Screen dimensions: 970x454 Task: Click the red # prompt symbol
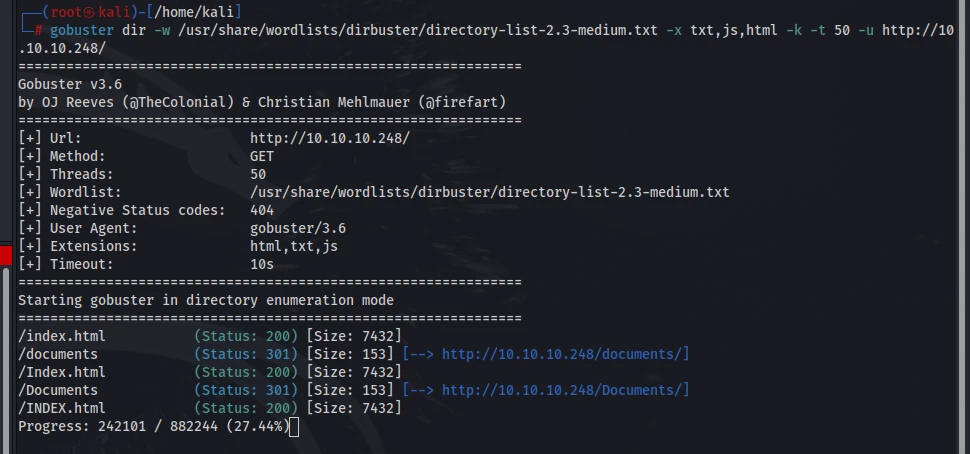pos(38,30)
